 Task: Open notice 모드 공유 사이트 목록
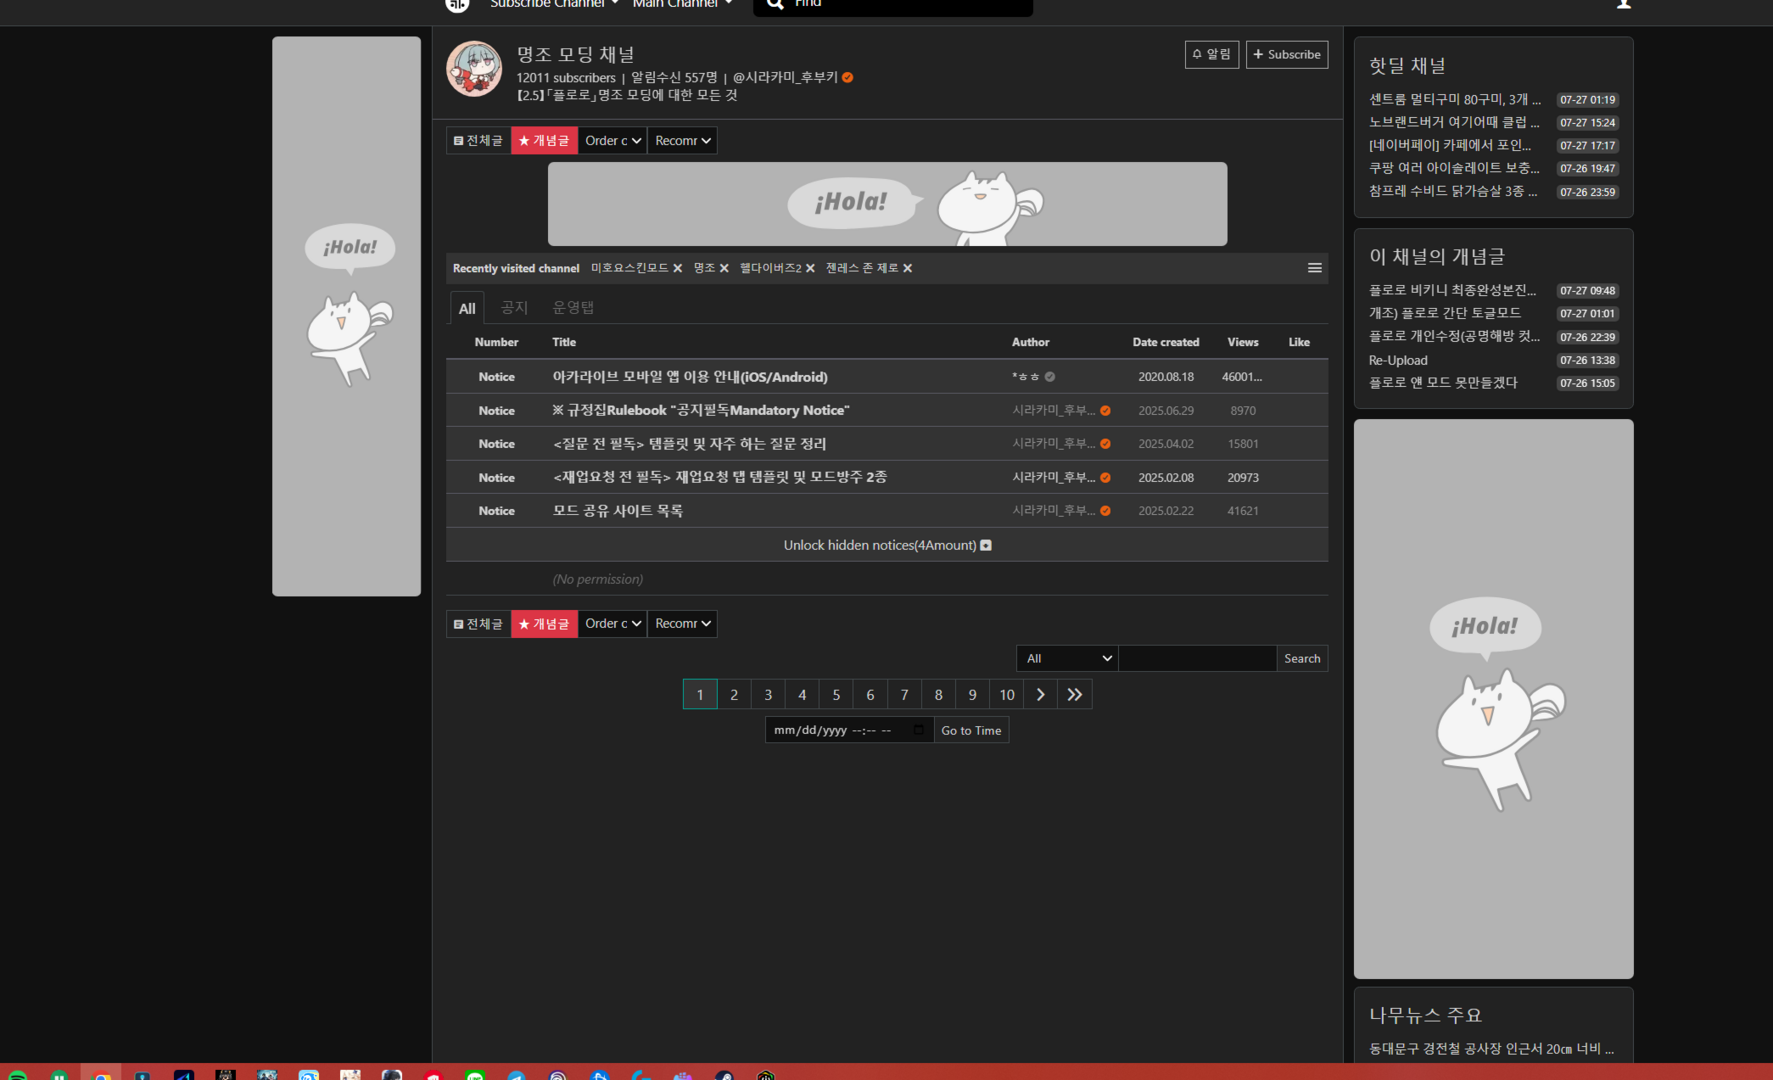pyautogui.click(x=618, y=511)
